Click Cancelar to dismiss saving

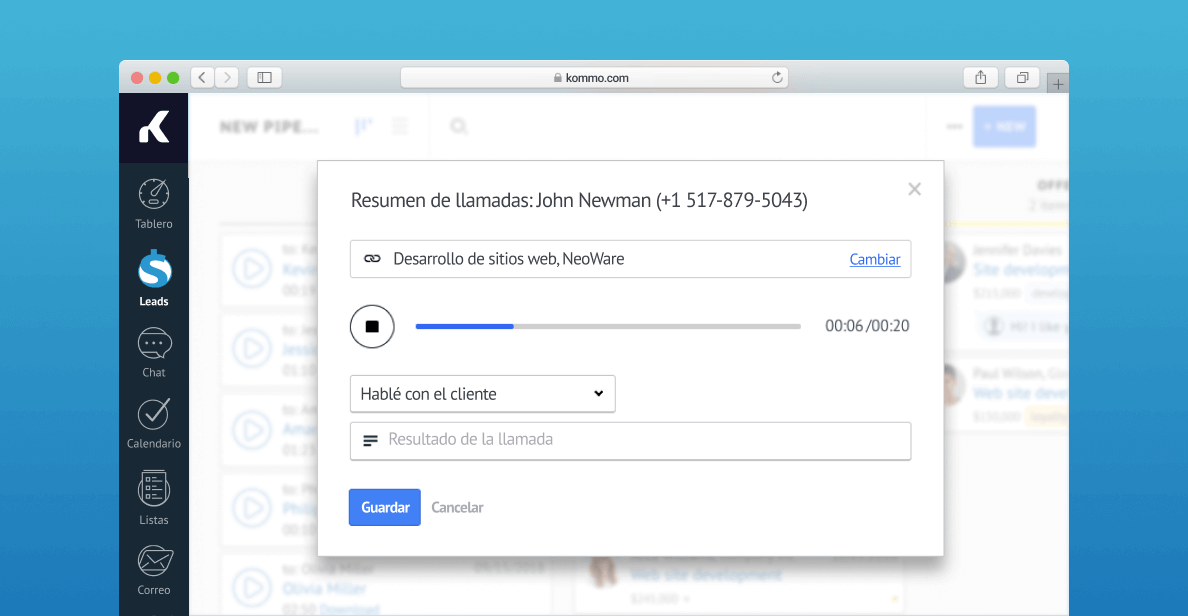[x=457, y=507]
